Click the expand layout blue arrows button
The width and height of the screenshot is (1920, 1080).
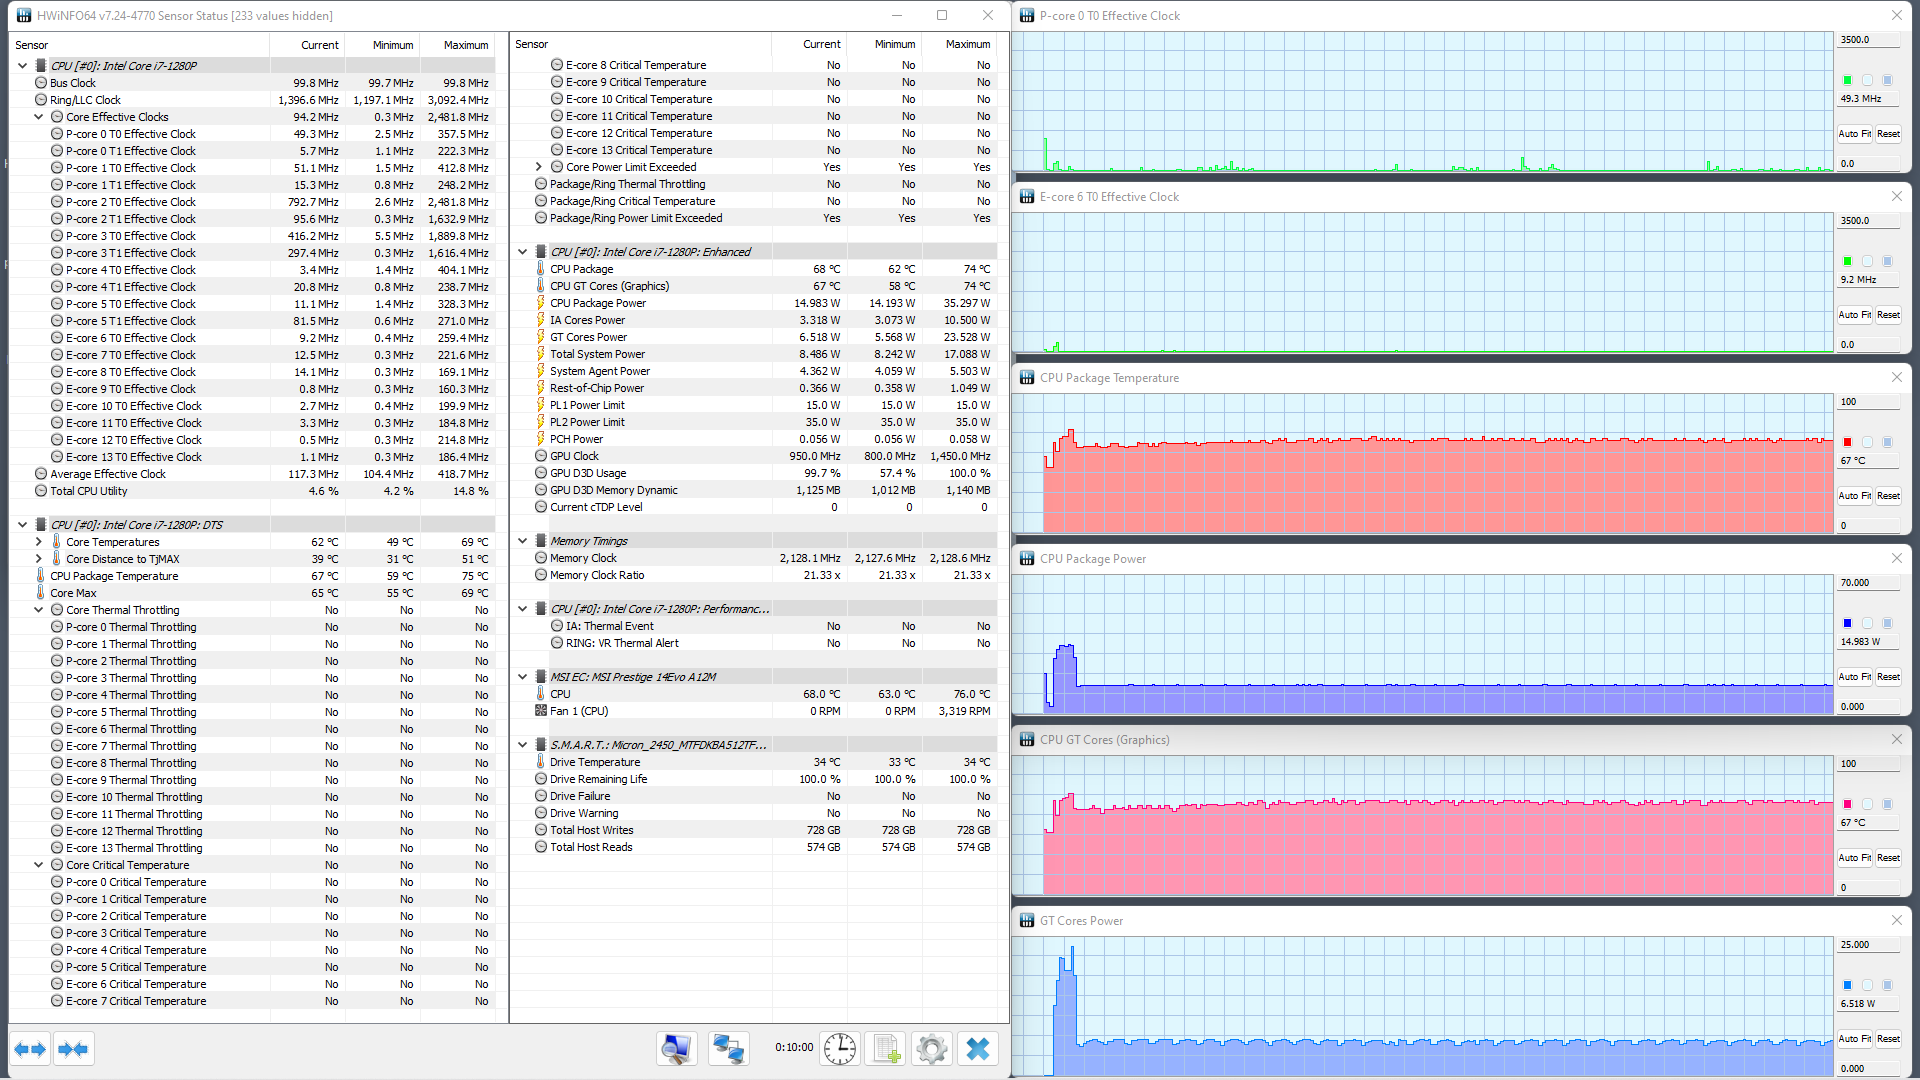(x=30, y=1049)
